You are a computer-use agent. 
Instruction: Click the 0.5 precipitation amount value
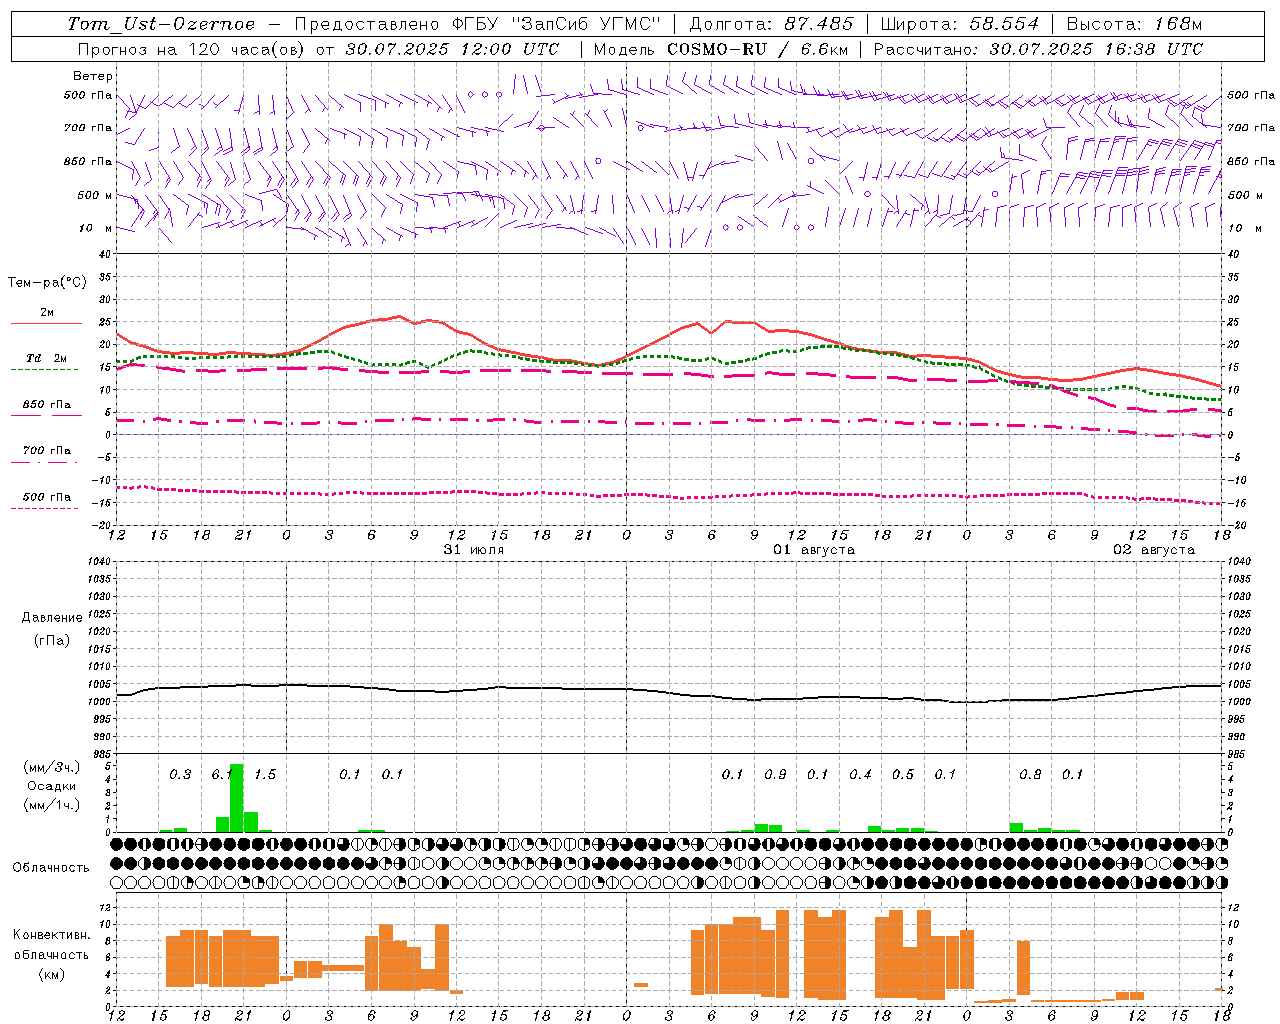pyautogui.click(x=903, y=775)
